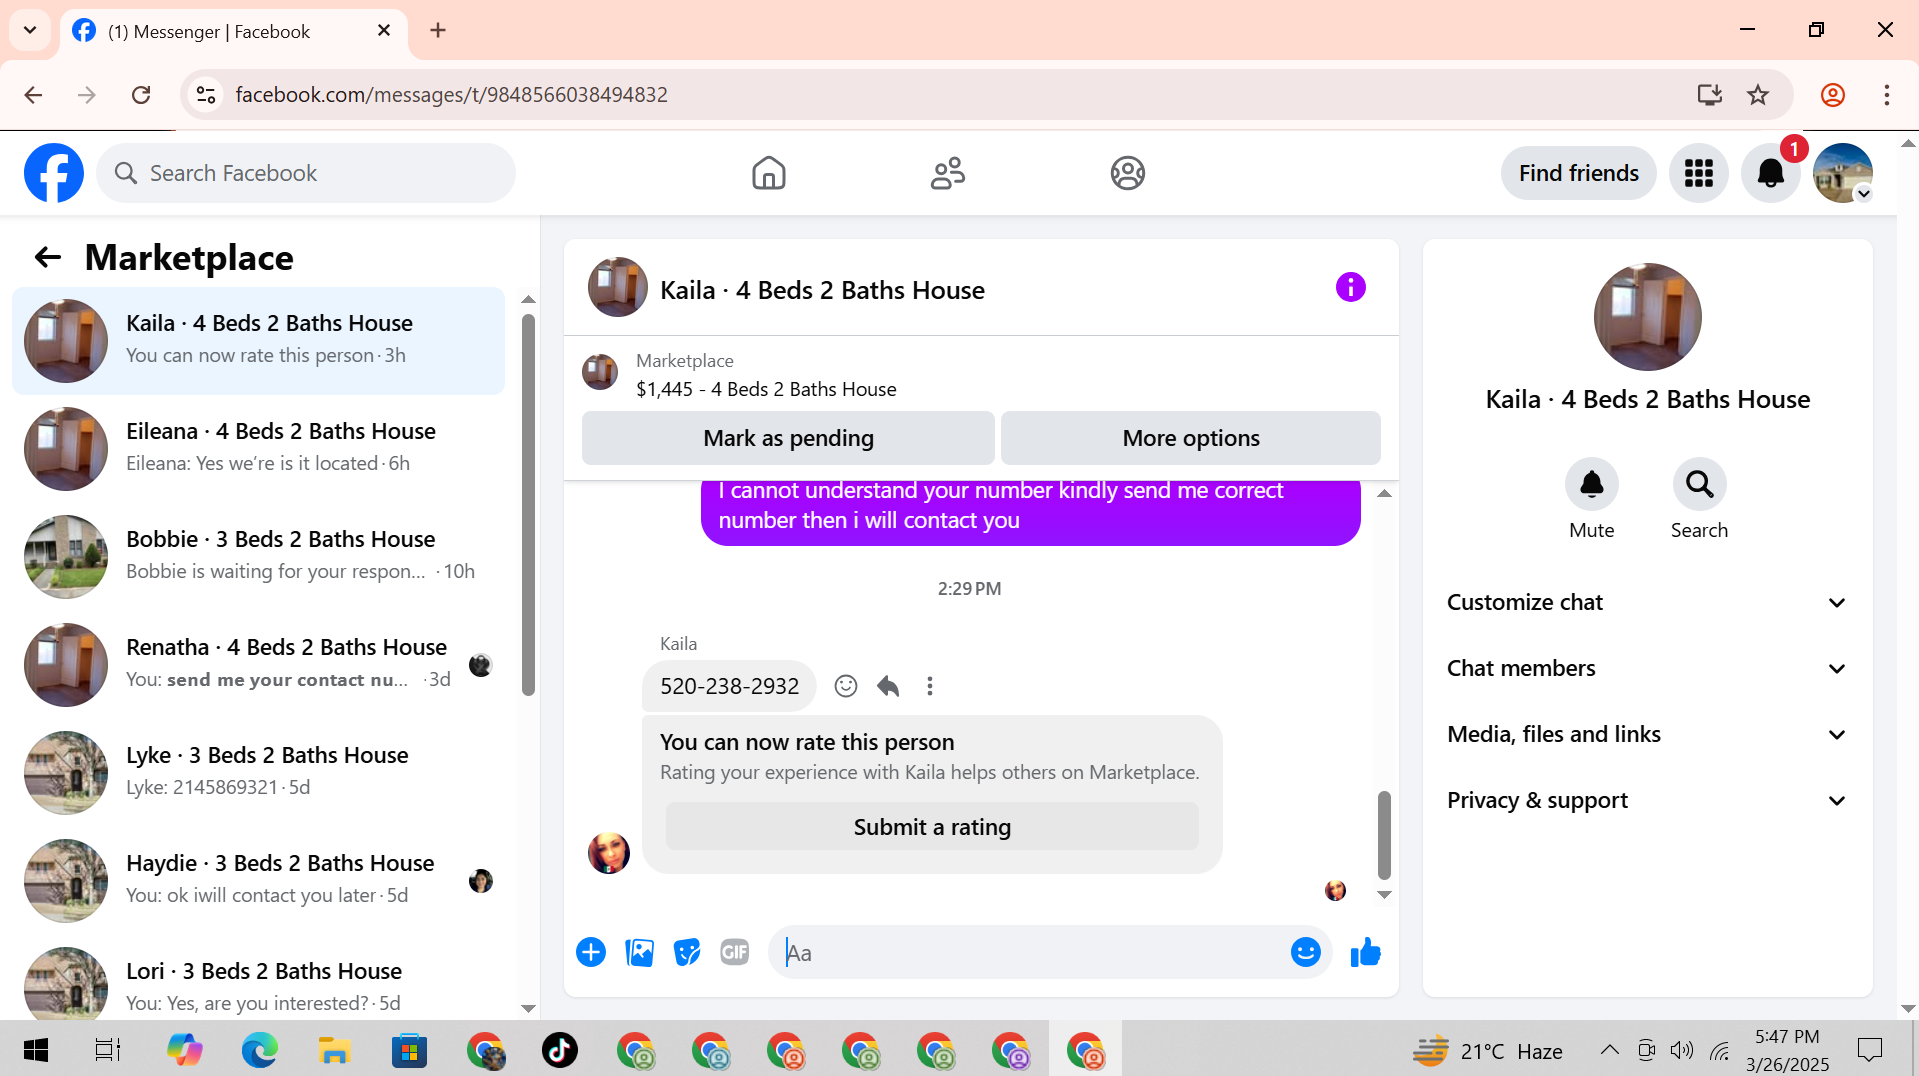This screenshot has width=1919, height=1076.
Task: Open more actions plus icon in composer
Action: click(x=591, y=953)
